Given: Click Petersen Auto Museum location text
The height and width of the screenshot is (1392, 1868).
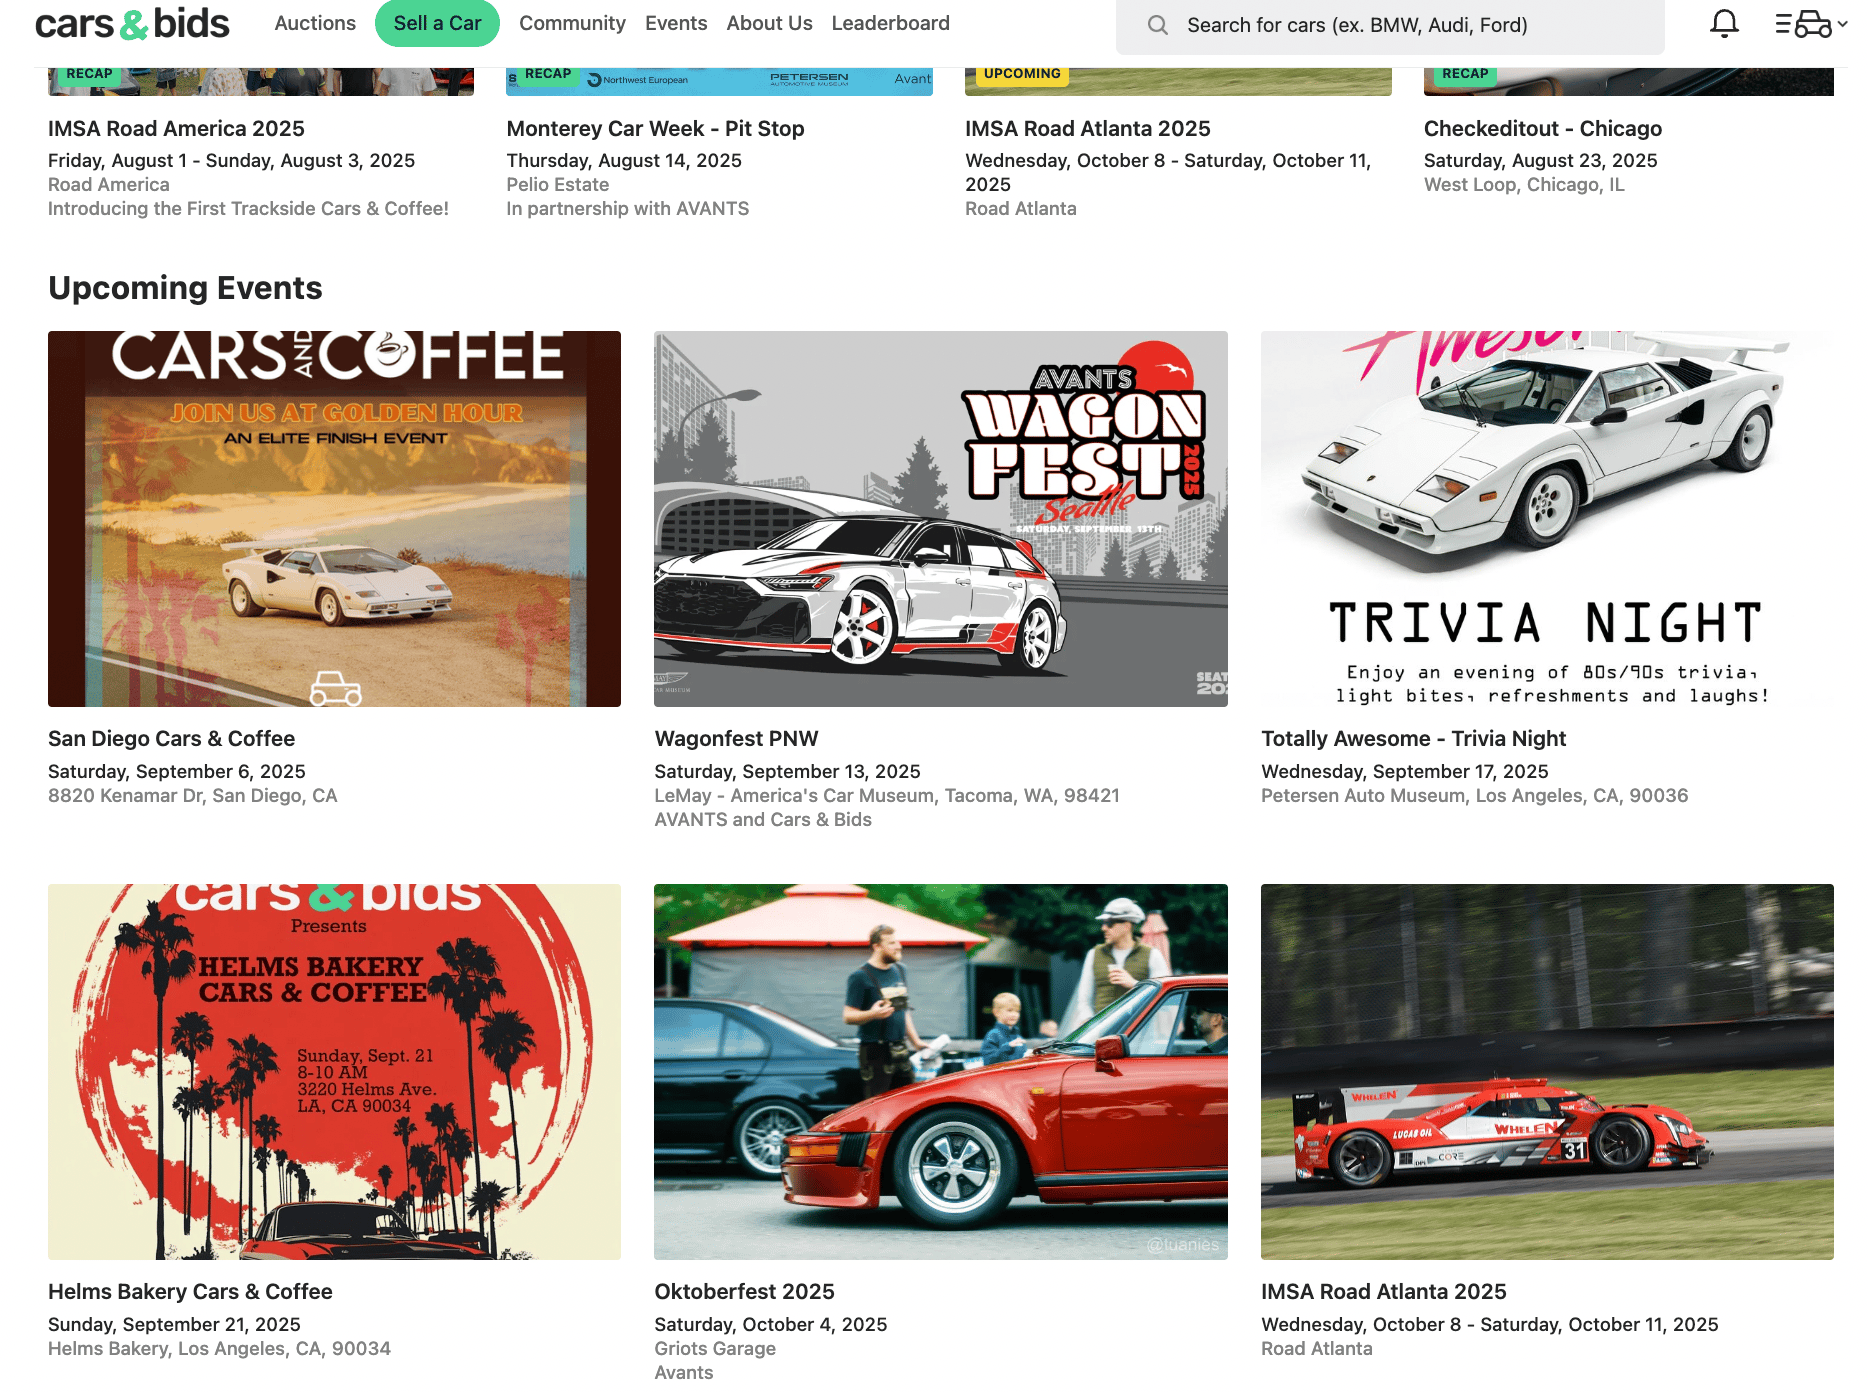Looking at the screenshot, I should tap(1474, 796).
